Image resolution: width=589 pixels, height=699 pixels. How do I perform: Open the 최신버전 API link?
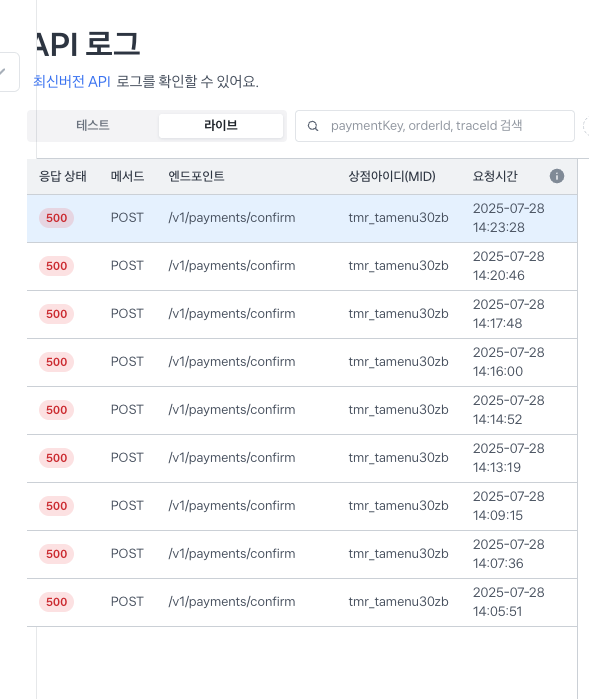[72, 82]
